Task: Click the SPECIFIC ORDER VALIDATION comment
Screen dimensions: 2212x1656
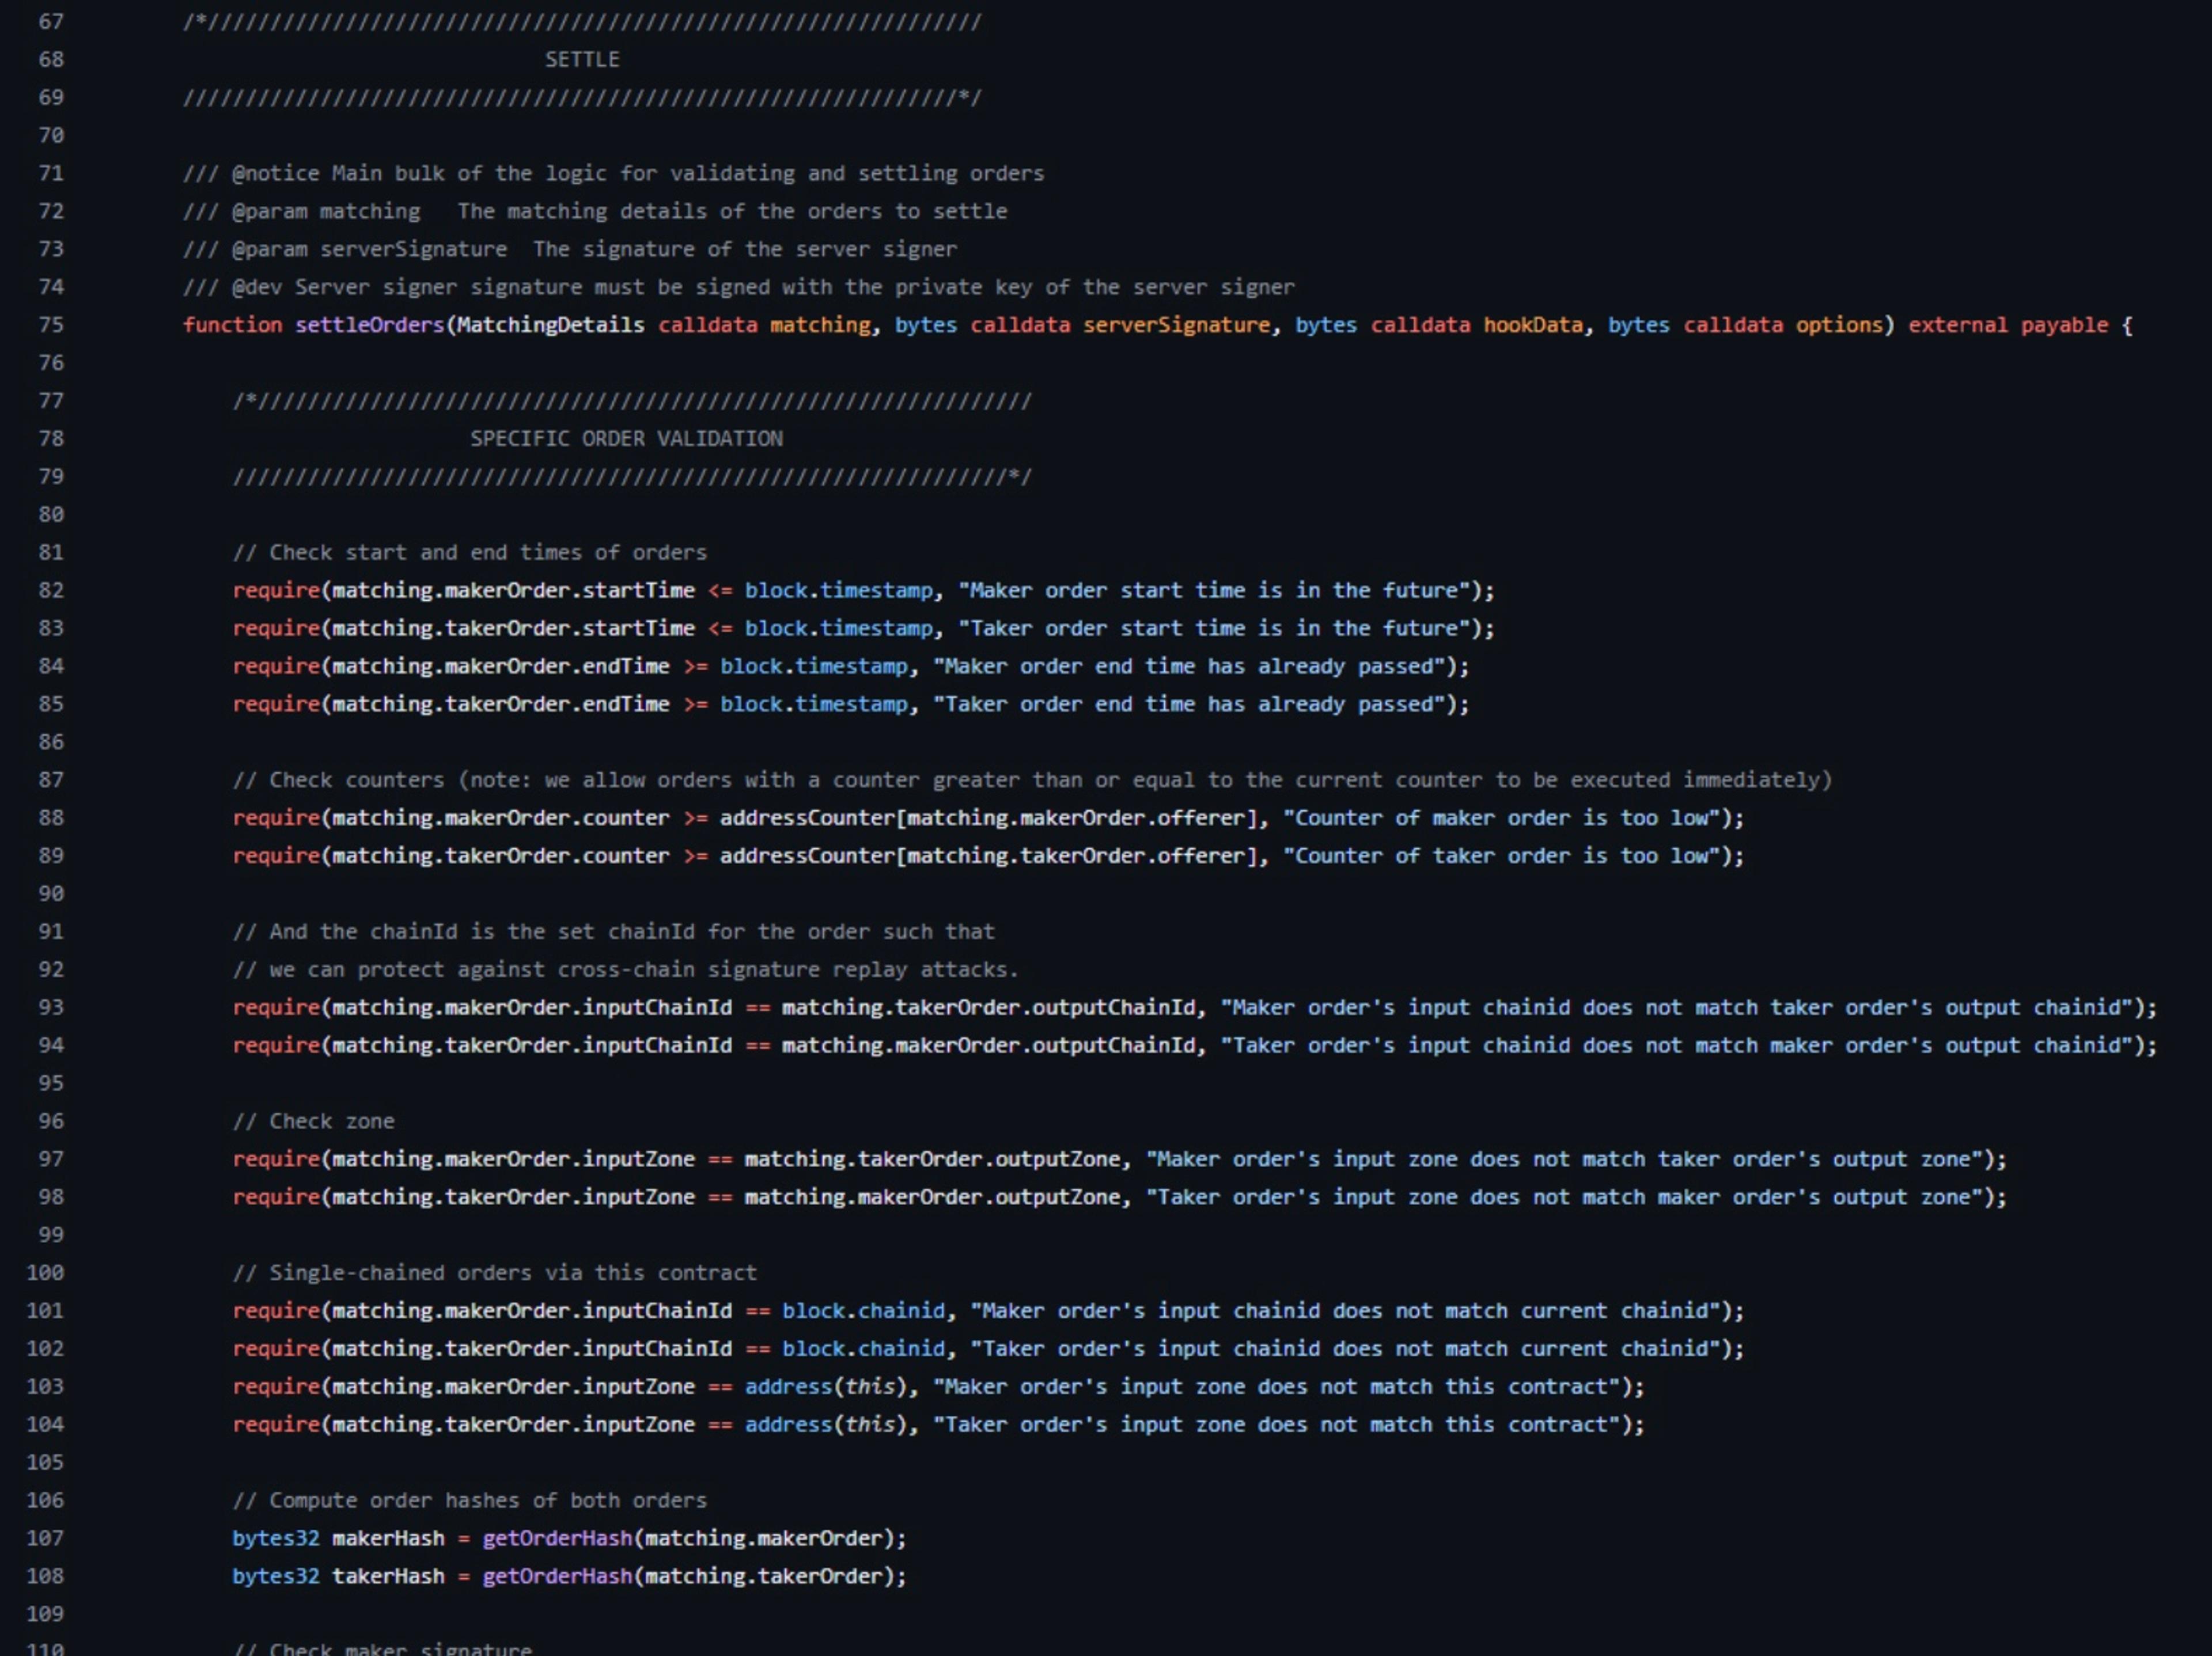Action: pyautogui.click(x=626, y=439)
